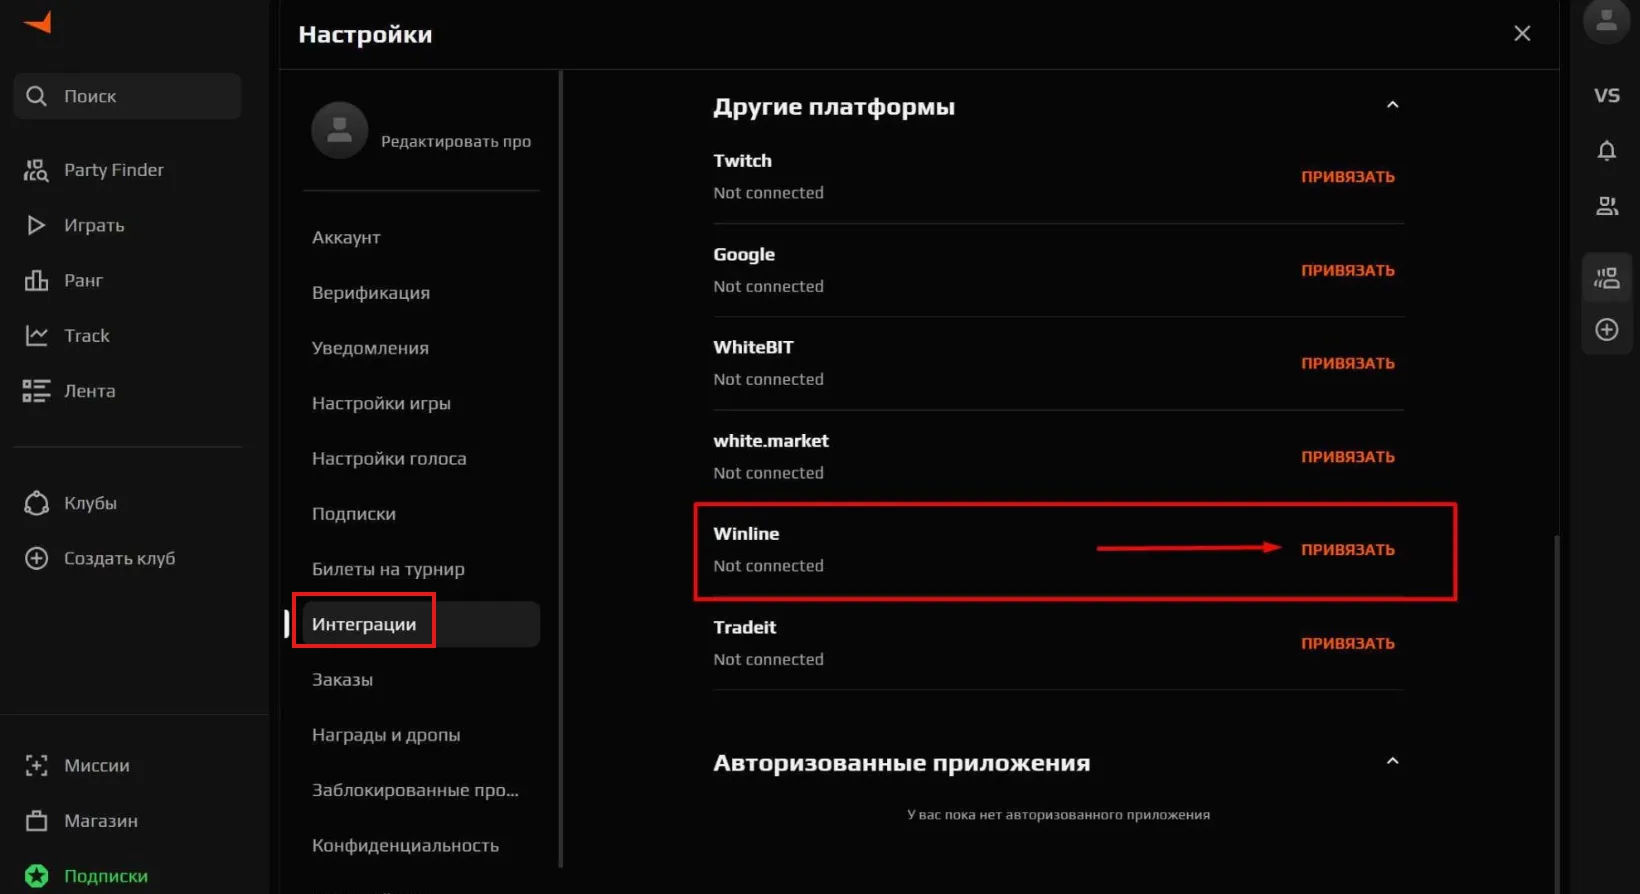Open the Ранг page

(x=83, y=280)
